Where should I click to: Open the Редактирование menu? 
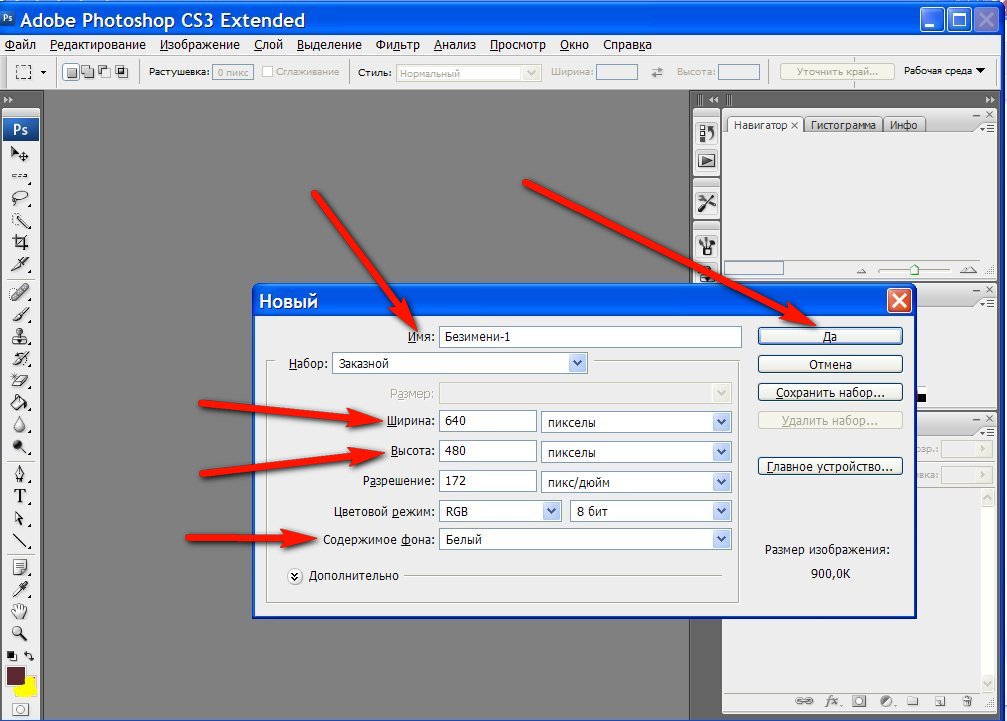pos(98,44)
